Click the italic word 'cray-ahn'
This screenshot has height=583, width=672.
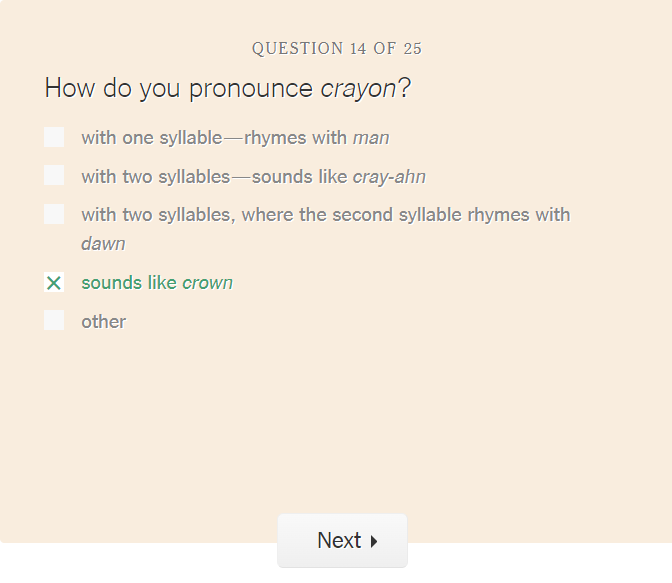389,177
